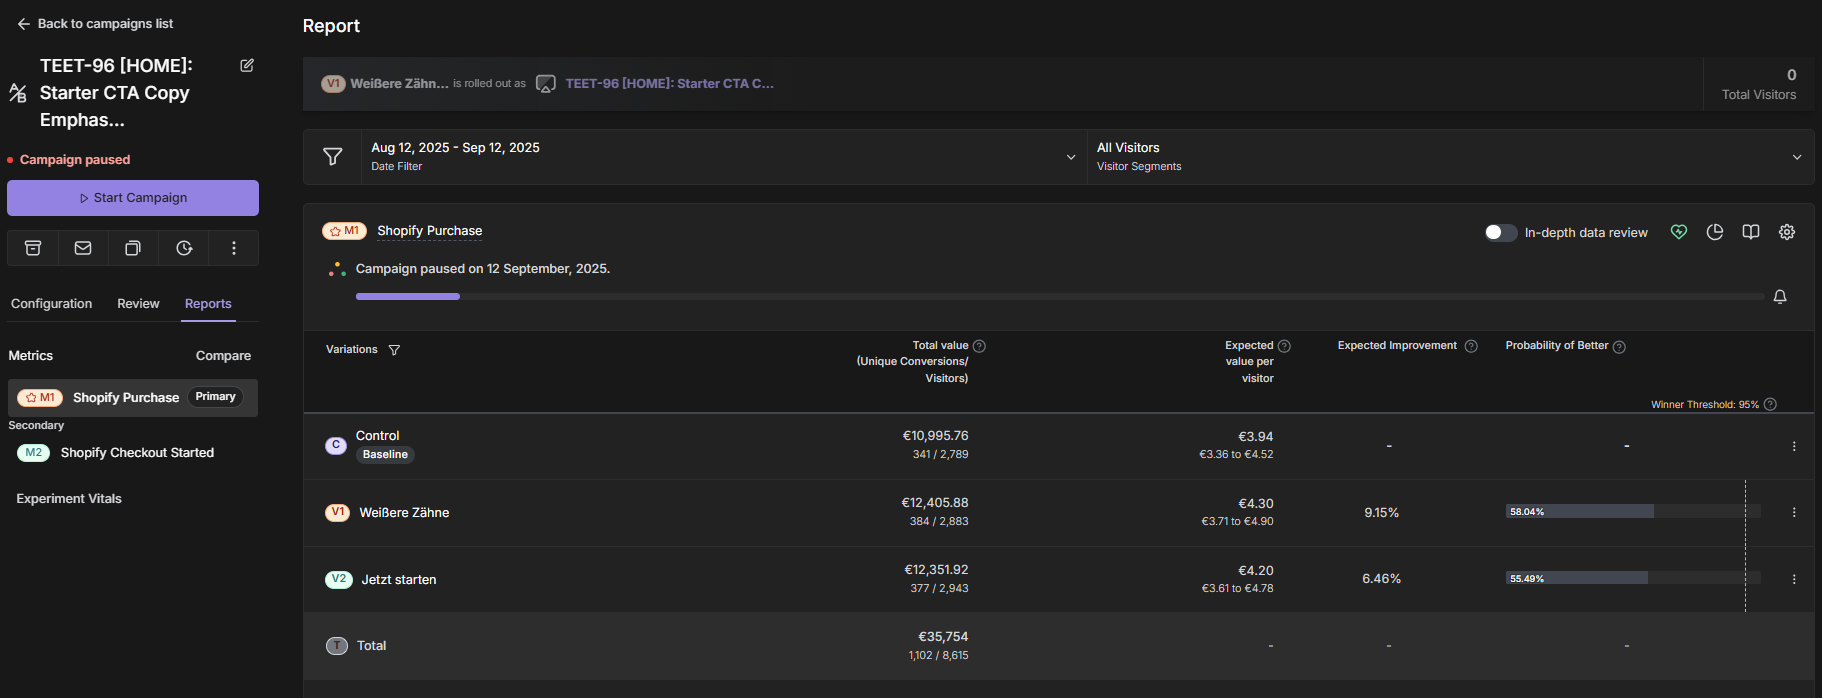Select the Shopify Checkout Started metric
Screen dimensions: 1822x698
137,453
